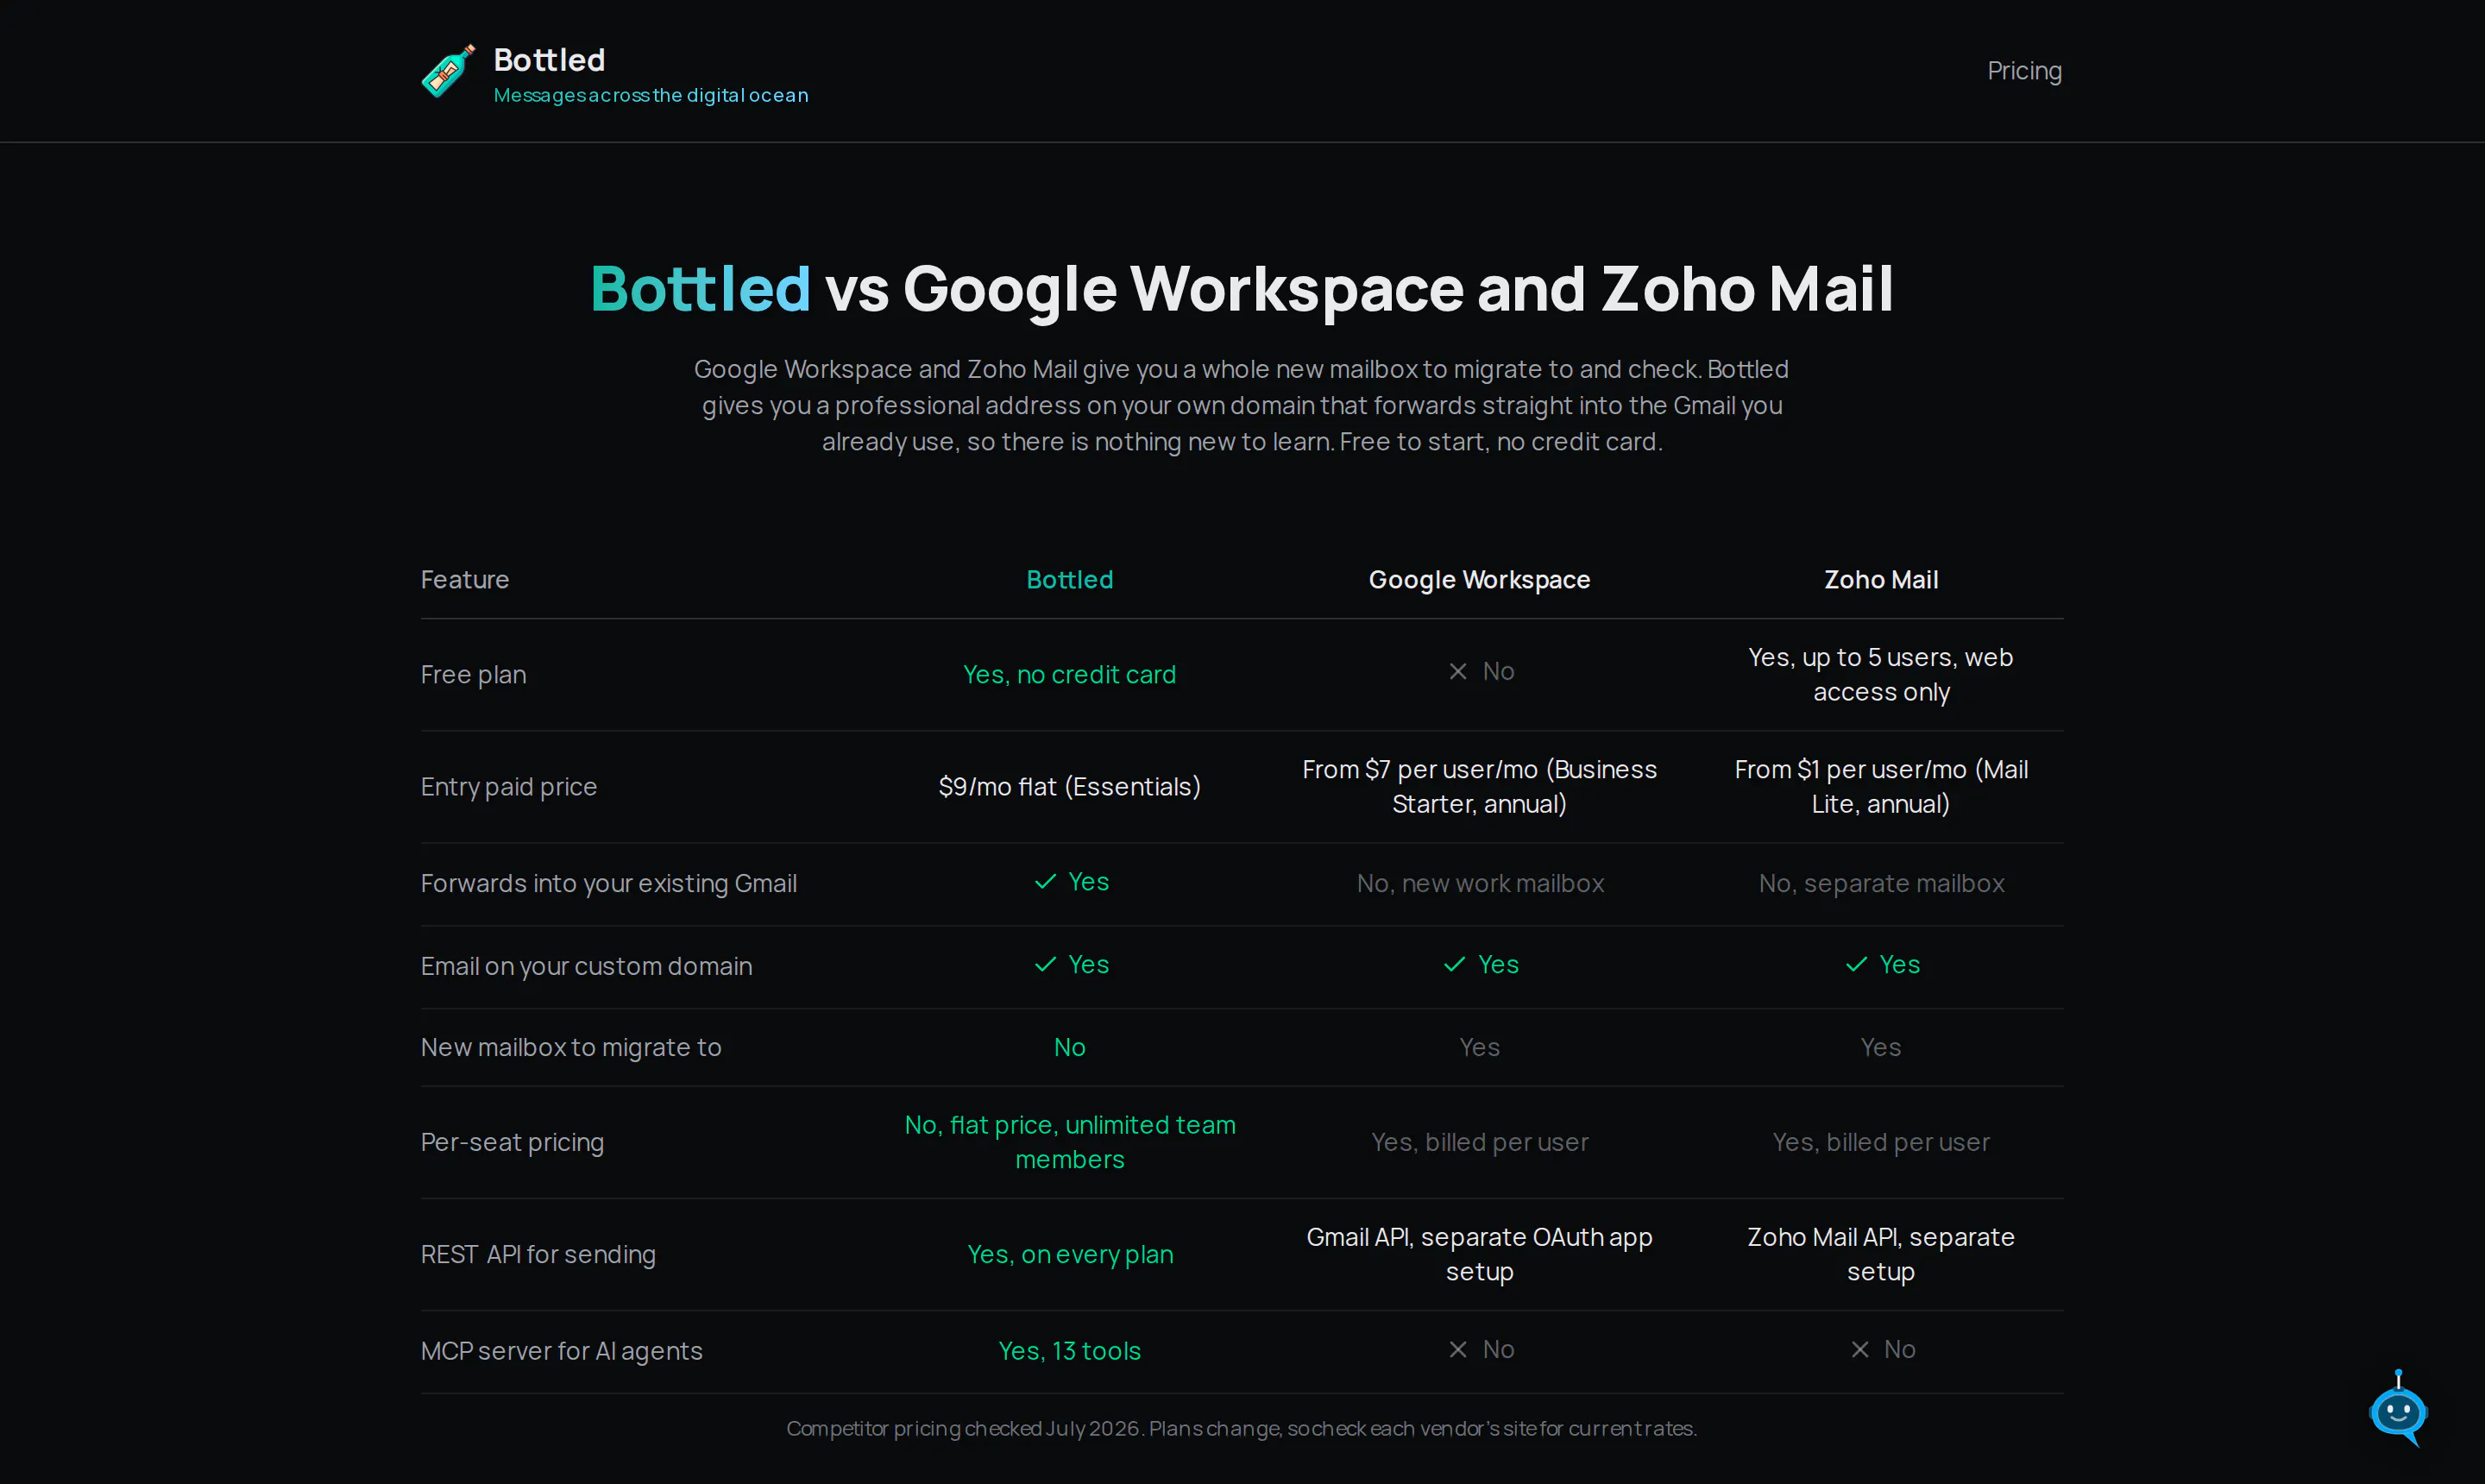The image size is (2485, 1484).
Task: Click the tagline "Messages across the digital ocean"
Action: (x=651, y=95)
